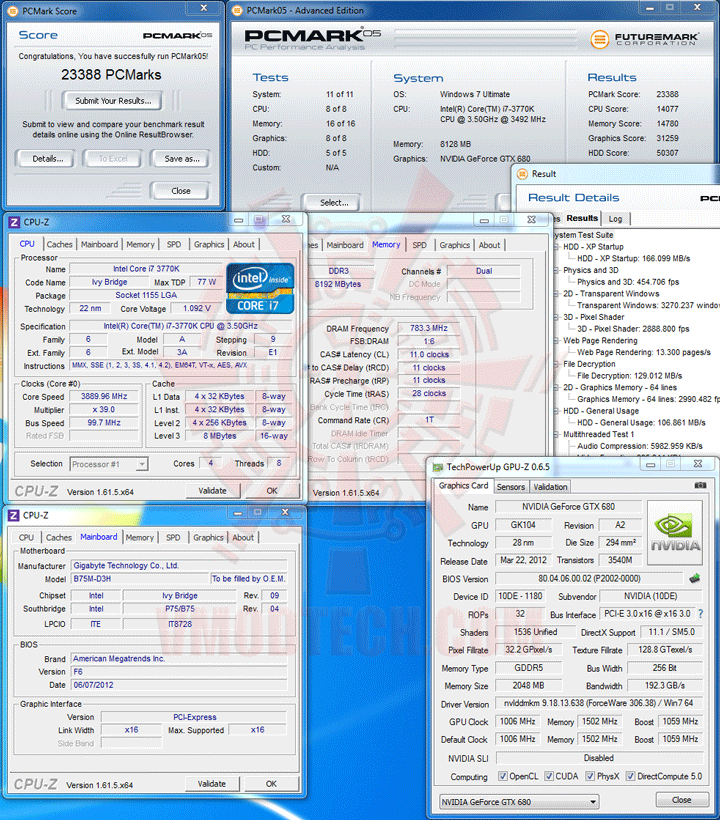Switch to Sensors tab in GPU-Z
This screenshot has width=720, height=820.
click(510, 487)
